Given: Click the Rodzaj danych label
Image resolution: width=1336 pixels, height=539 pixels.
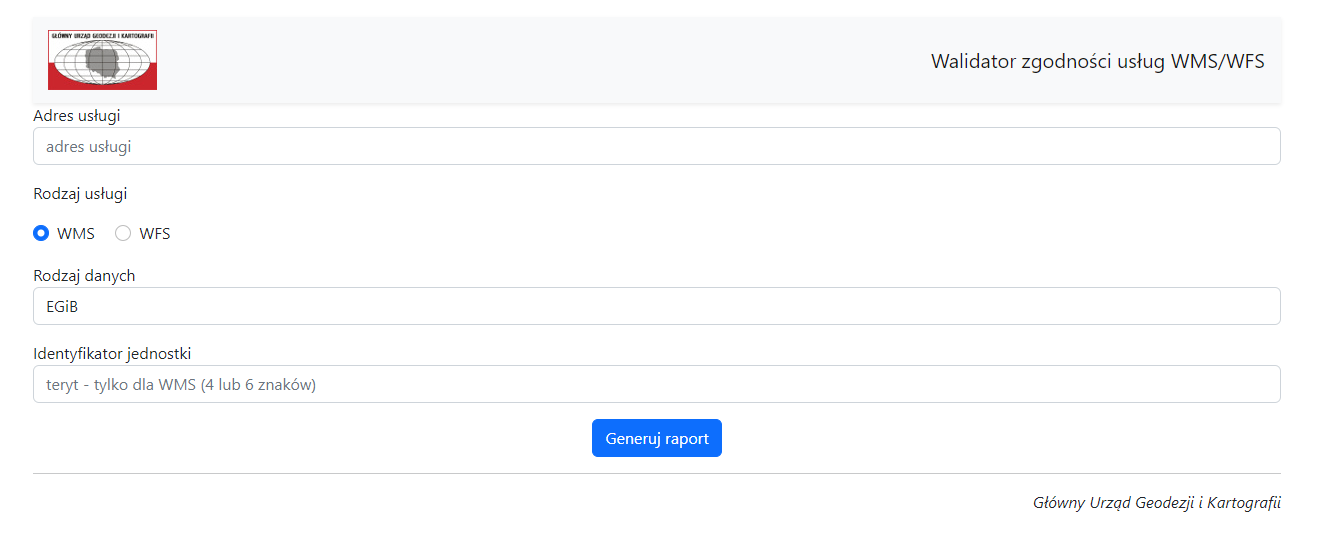Looking at the screenshot, I should point(84,275).
